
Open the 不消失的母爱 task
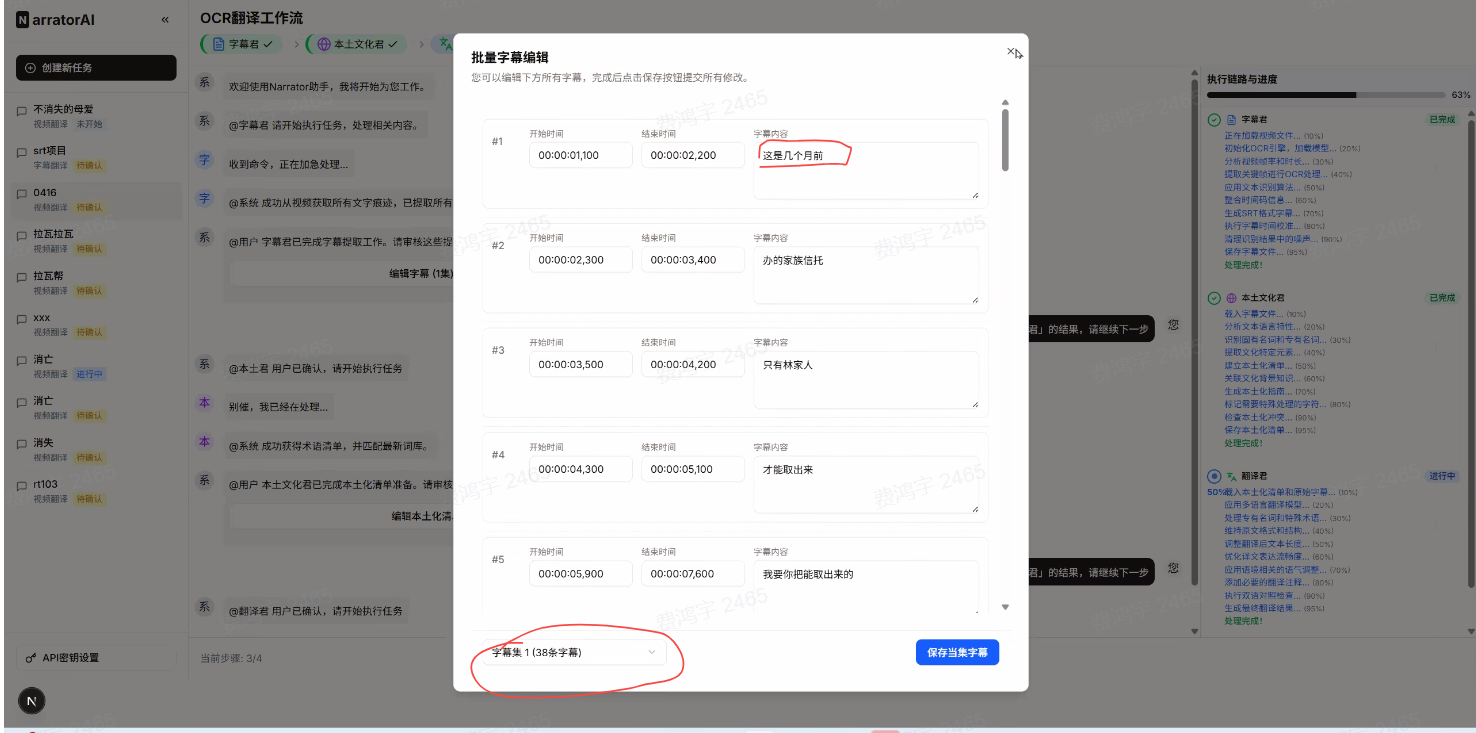click(x=96, y=115)
